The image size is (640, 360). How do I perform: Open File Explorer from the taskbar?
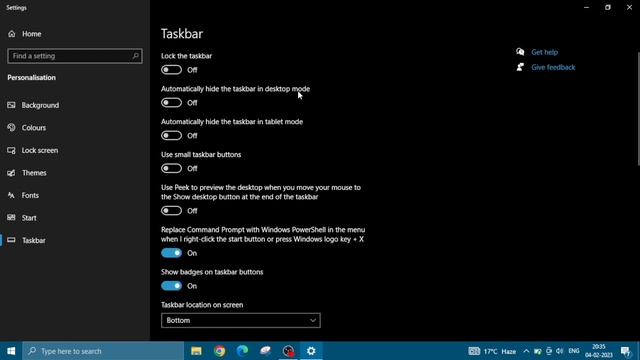(196, 351)
